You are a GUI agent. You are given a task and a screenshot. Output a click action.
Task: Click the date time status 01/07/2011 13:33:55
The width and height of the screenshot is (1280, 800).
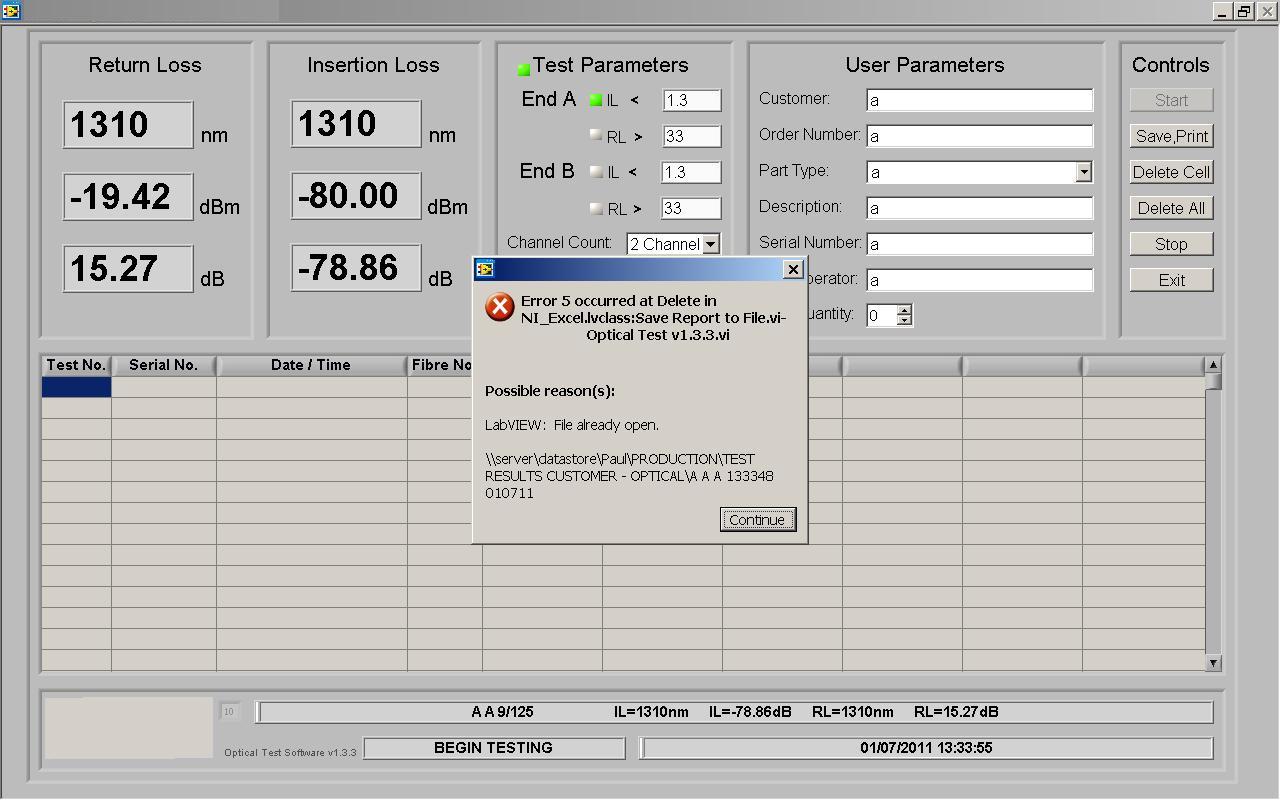point(926,748)
